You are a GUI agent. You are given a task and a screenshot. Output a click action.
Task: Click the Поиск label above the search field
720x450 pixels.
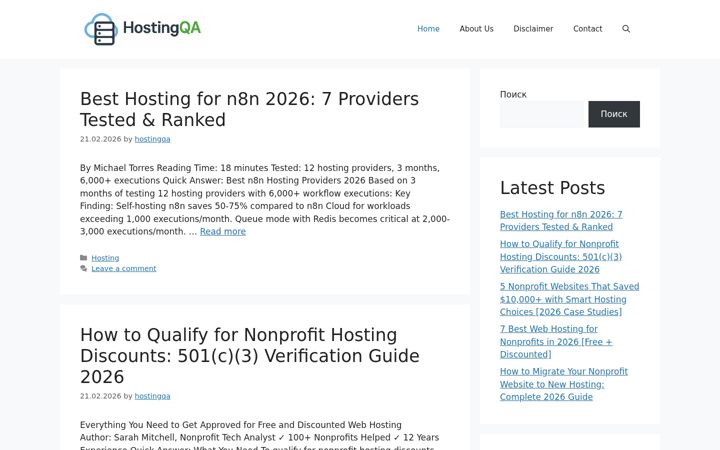coord(513,94)
